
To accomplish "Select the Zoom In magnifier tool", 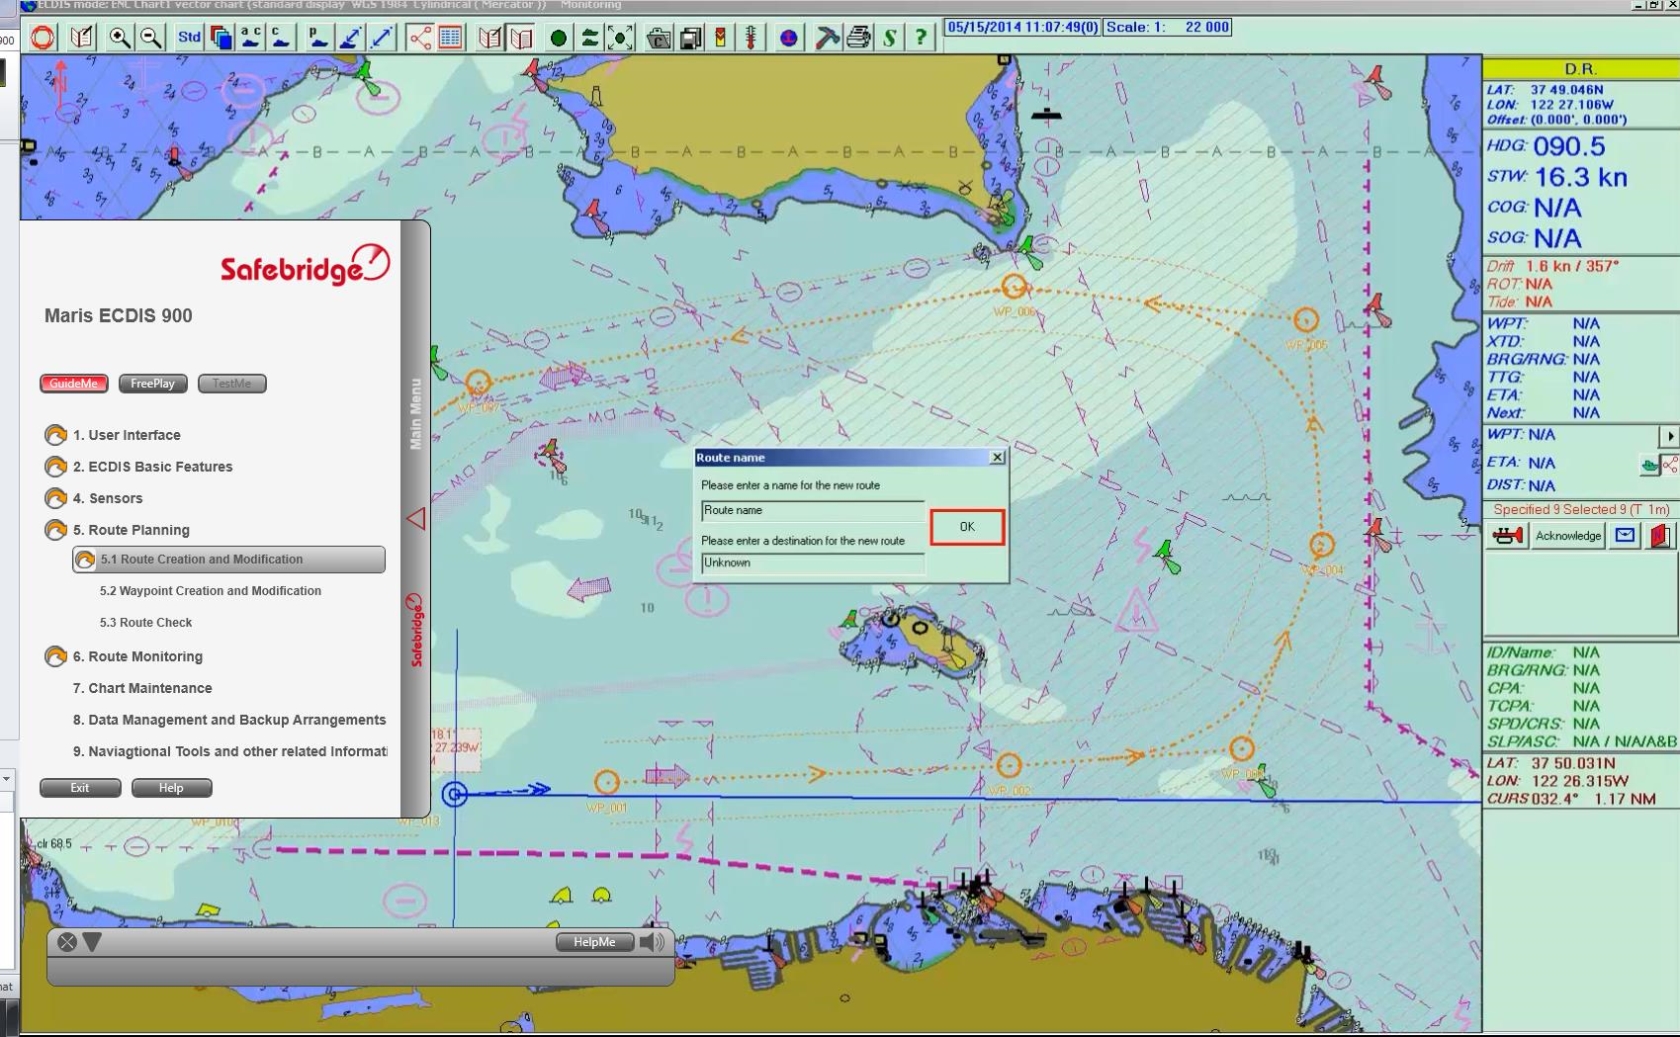I will click(x=120, y=37).
